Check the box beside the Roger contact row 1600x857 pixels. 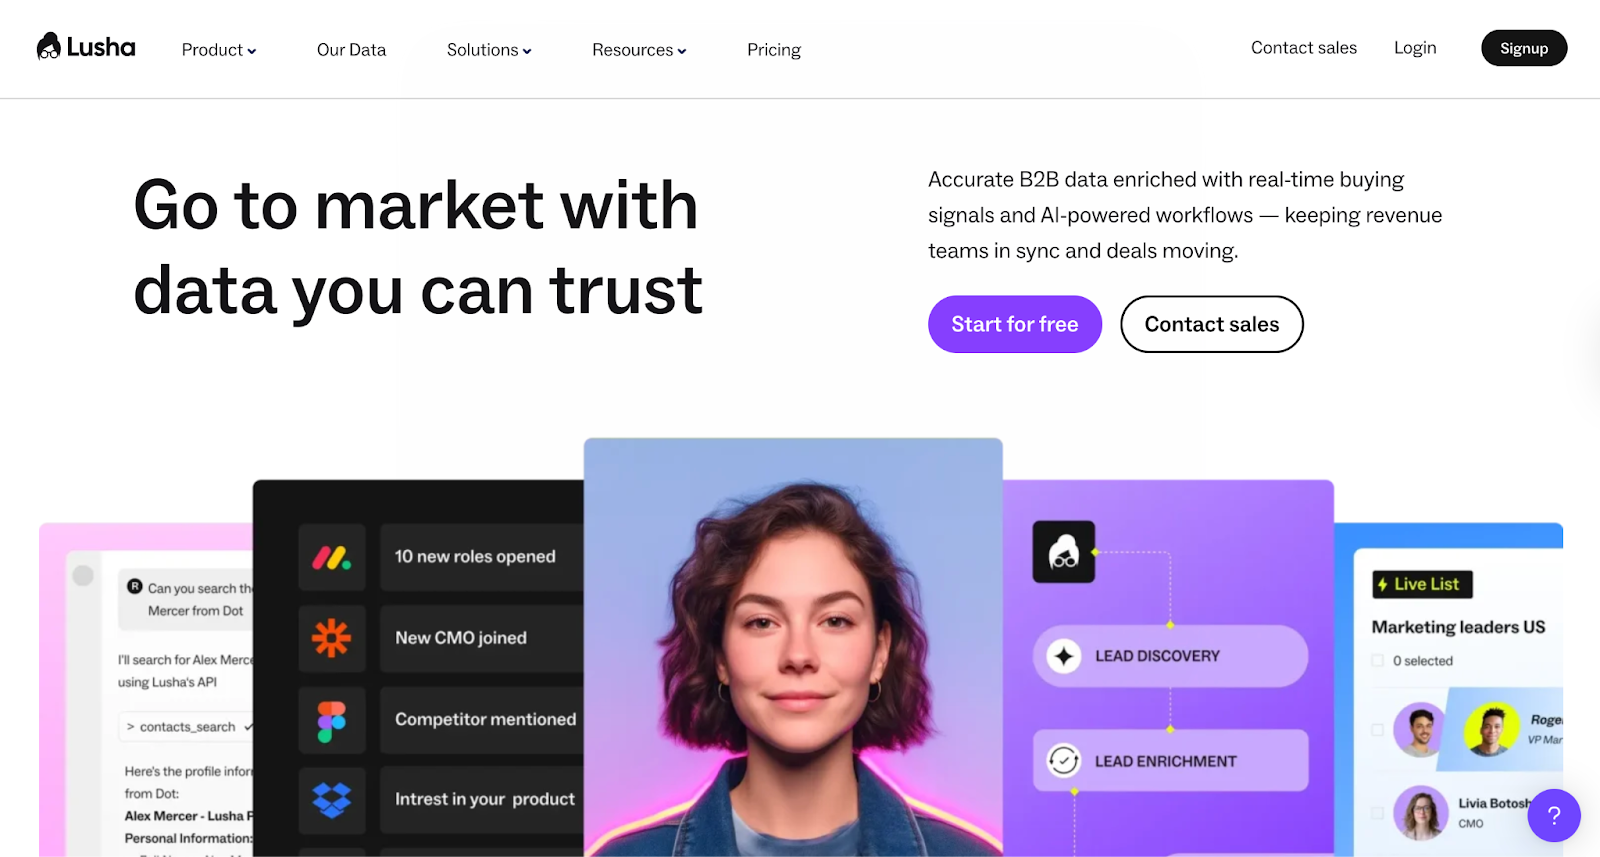coord(1378,730)
